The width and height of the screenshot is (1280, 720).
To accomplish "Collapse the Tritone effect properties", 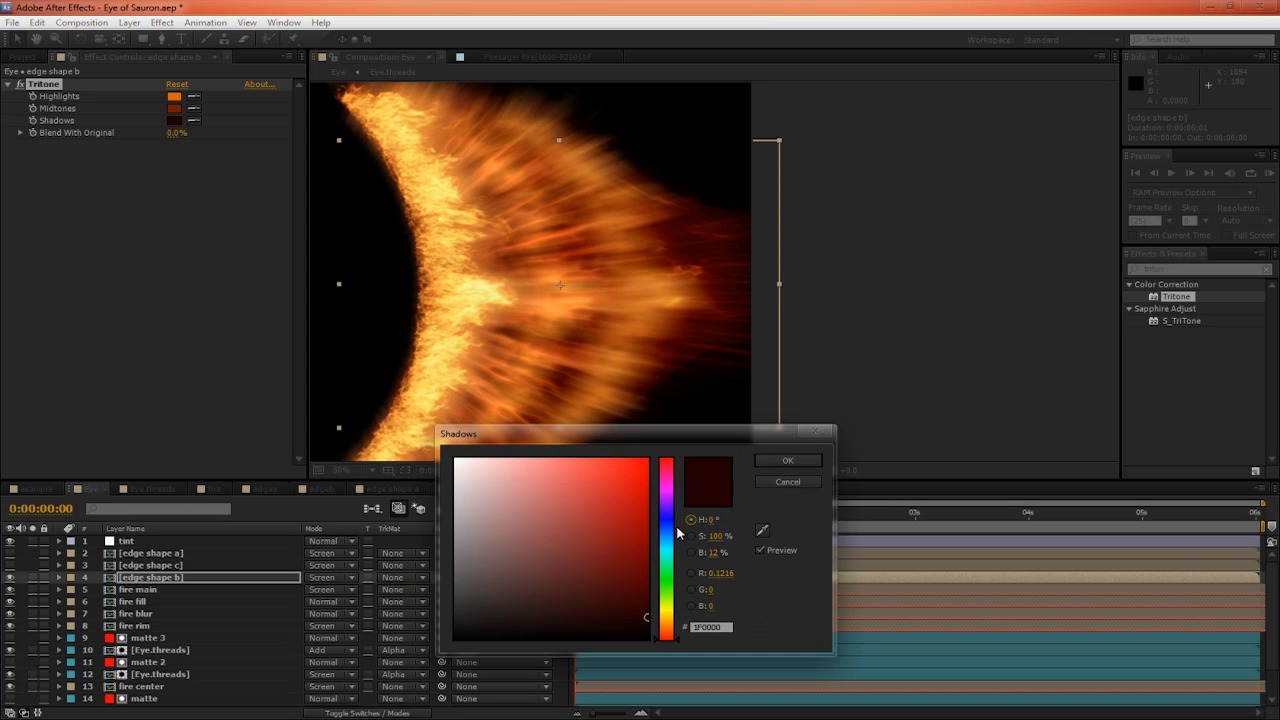I will click(x=8, y=84).
